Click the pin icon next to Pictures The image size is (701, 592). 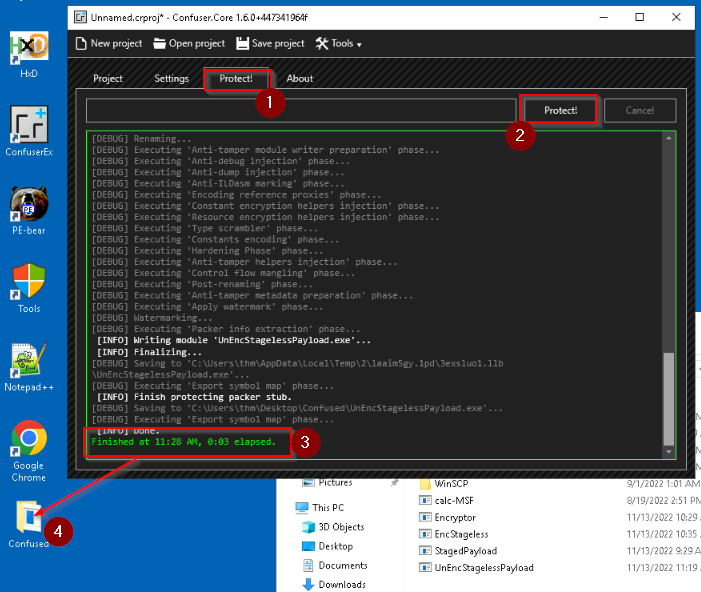tap(394, 482)
